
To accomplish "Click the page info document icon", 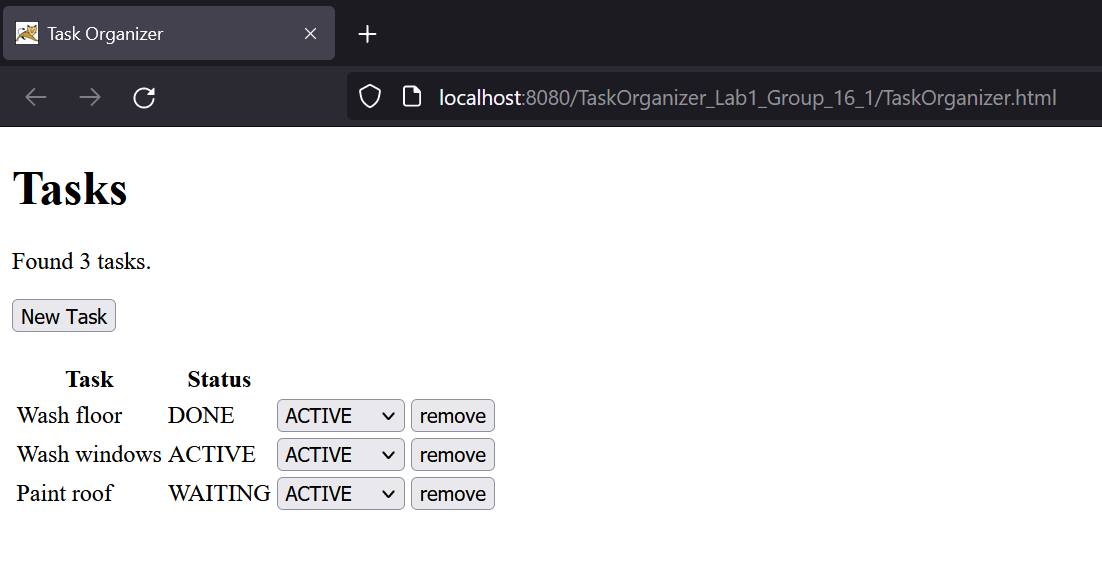I will click(412, 97).
